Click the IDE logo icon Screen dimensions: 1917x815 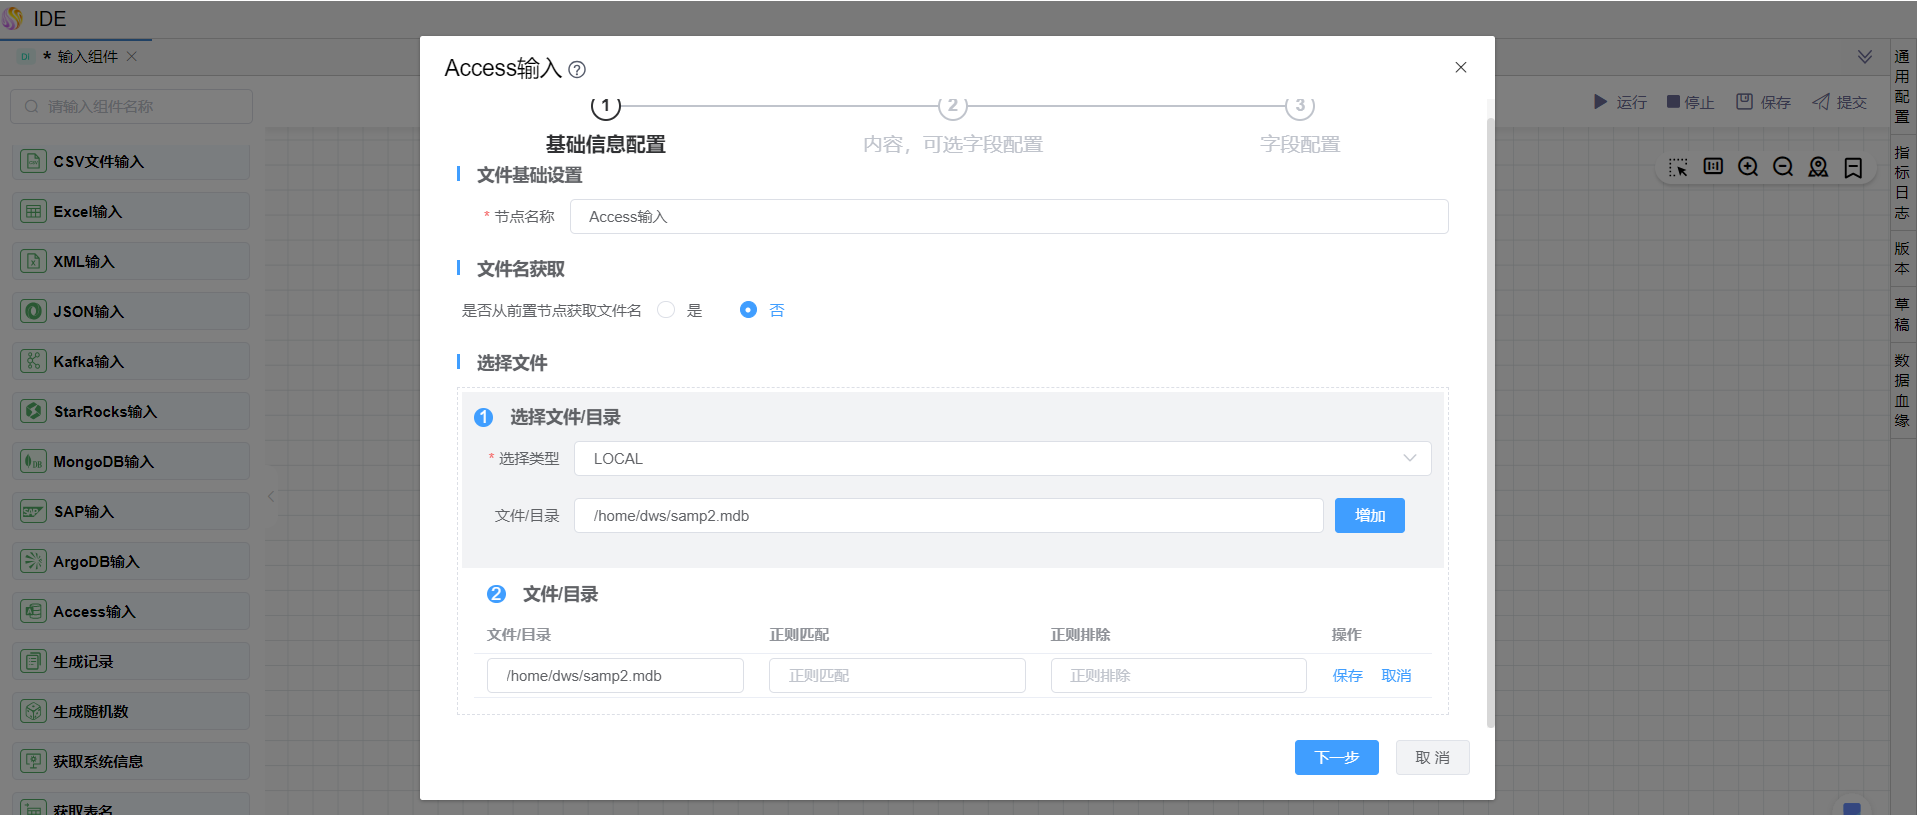pyautogui.click(x=12, y=18)
